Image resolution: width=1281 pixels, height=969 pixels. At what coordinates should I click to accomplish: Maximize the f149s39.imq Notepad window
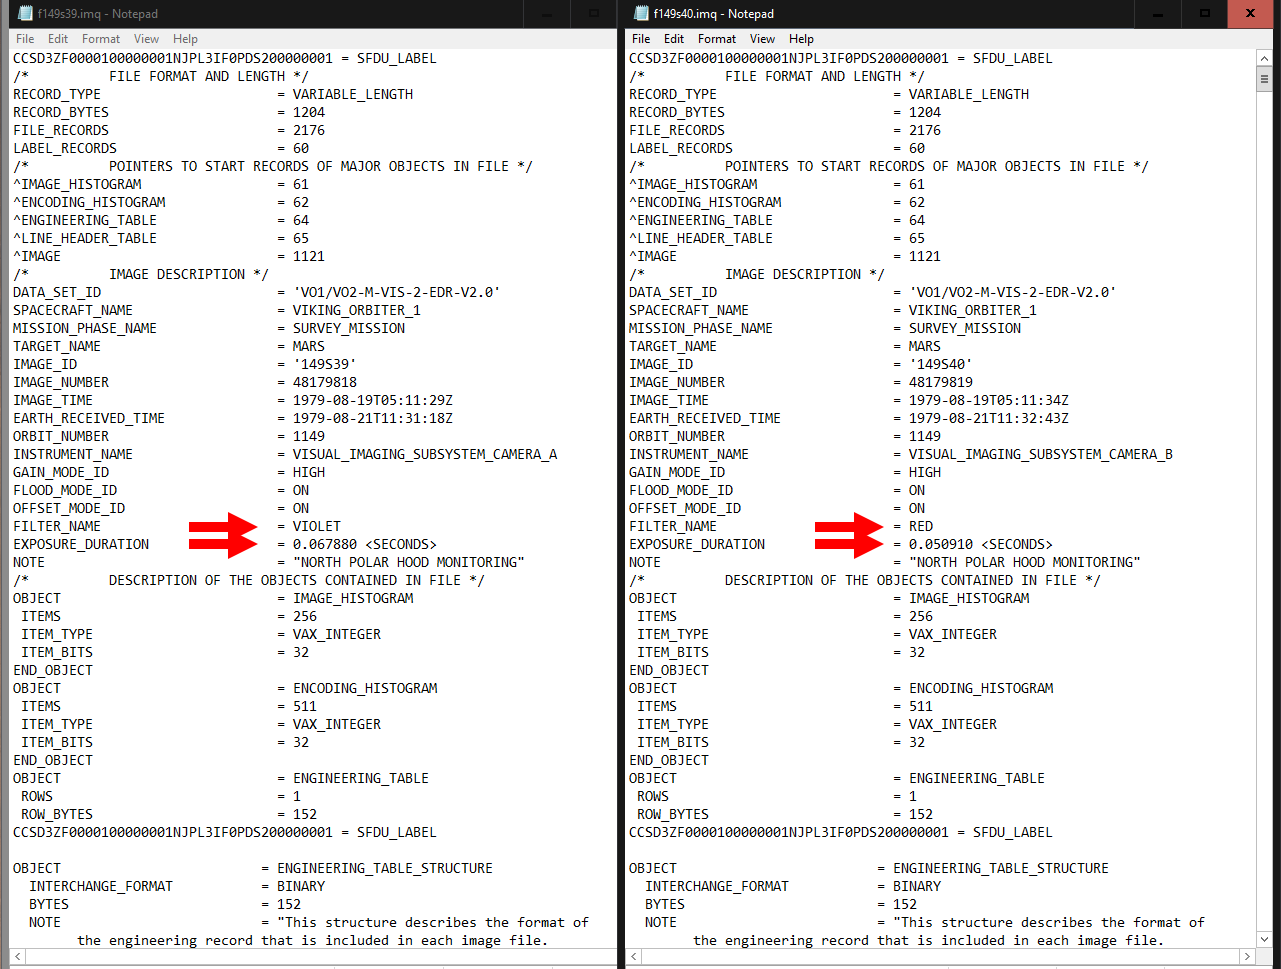(594, 14)
